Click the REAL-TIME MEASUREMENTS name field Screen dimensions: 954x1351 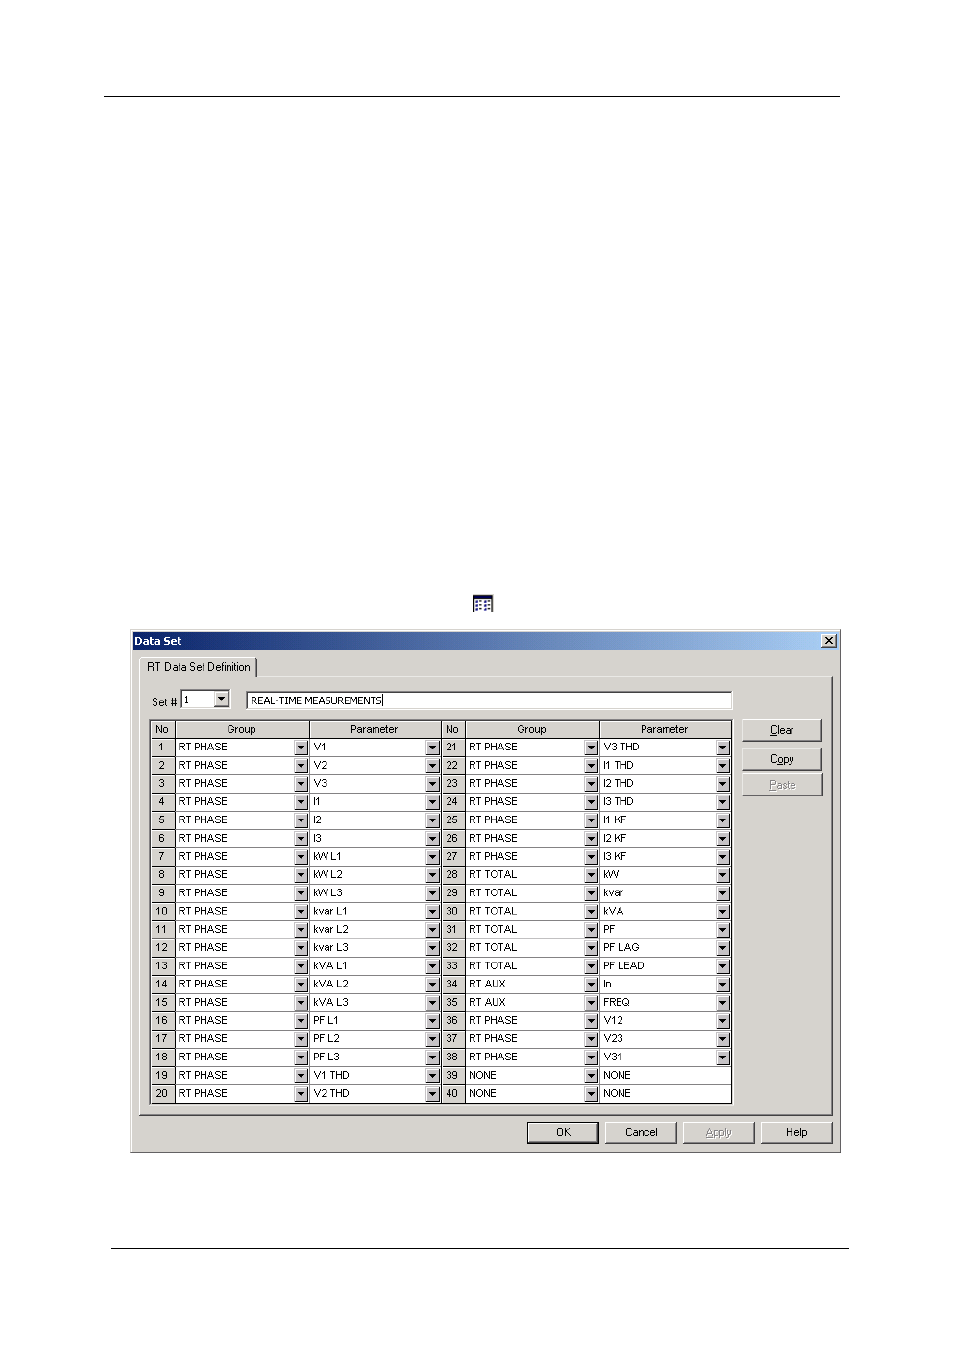click(489, 701)
